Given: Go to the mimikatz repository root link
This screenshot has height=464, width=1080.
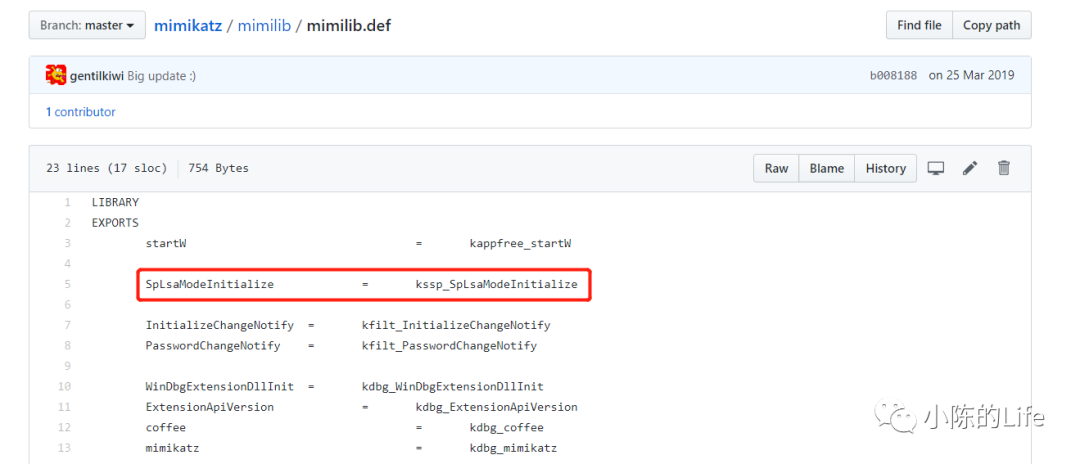Looking at the screenshot, I should click(x=188, y=26).
